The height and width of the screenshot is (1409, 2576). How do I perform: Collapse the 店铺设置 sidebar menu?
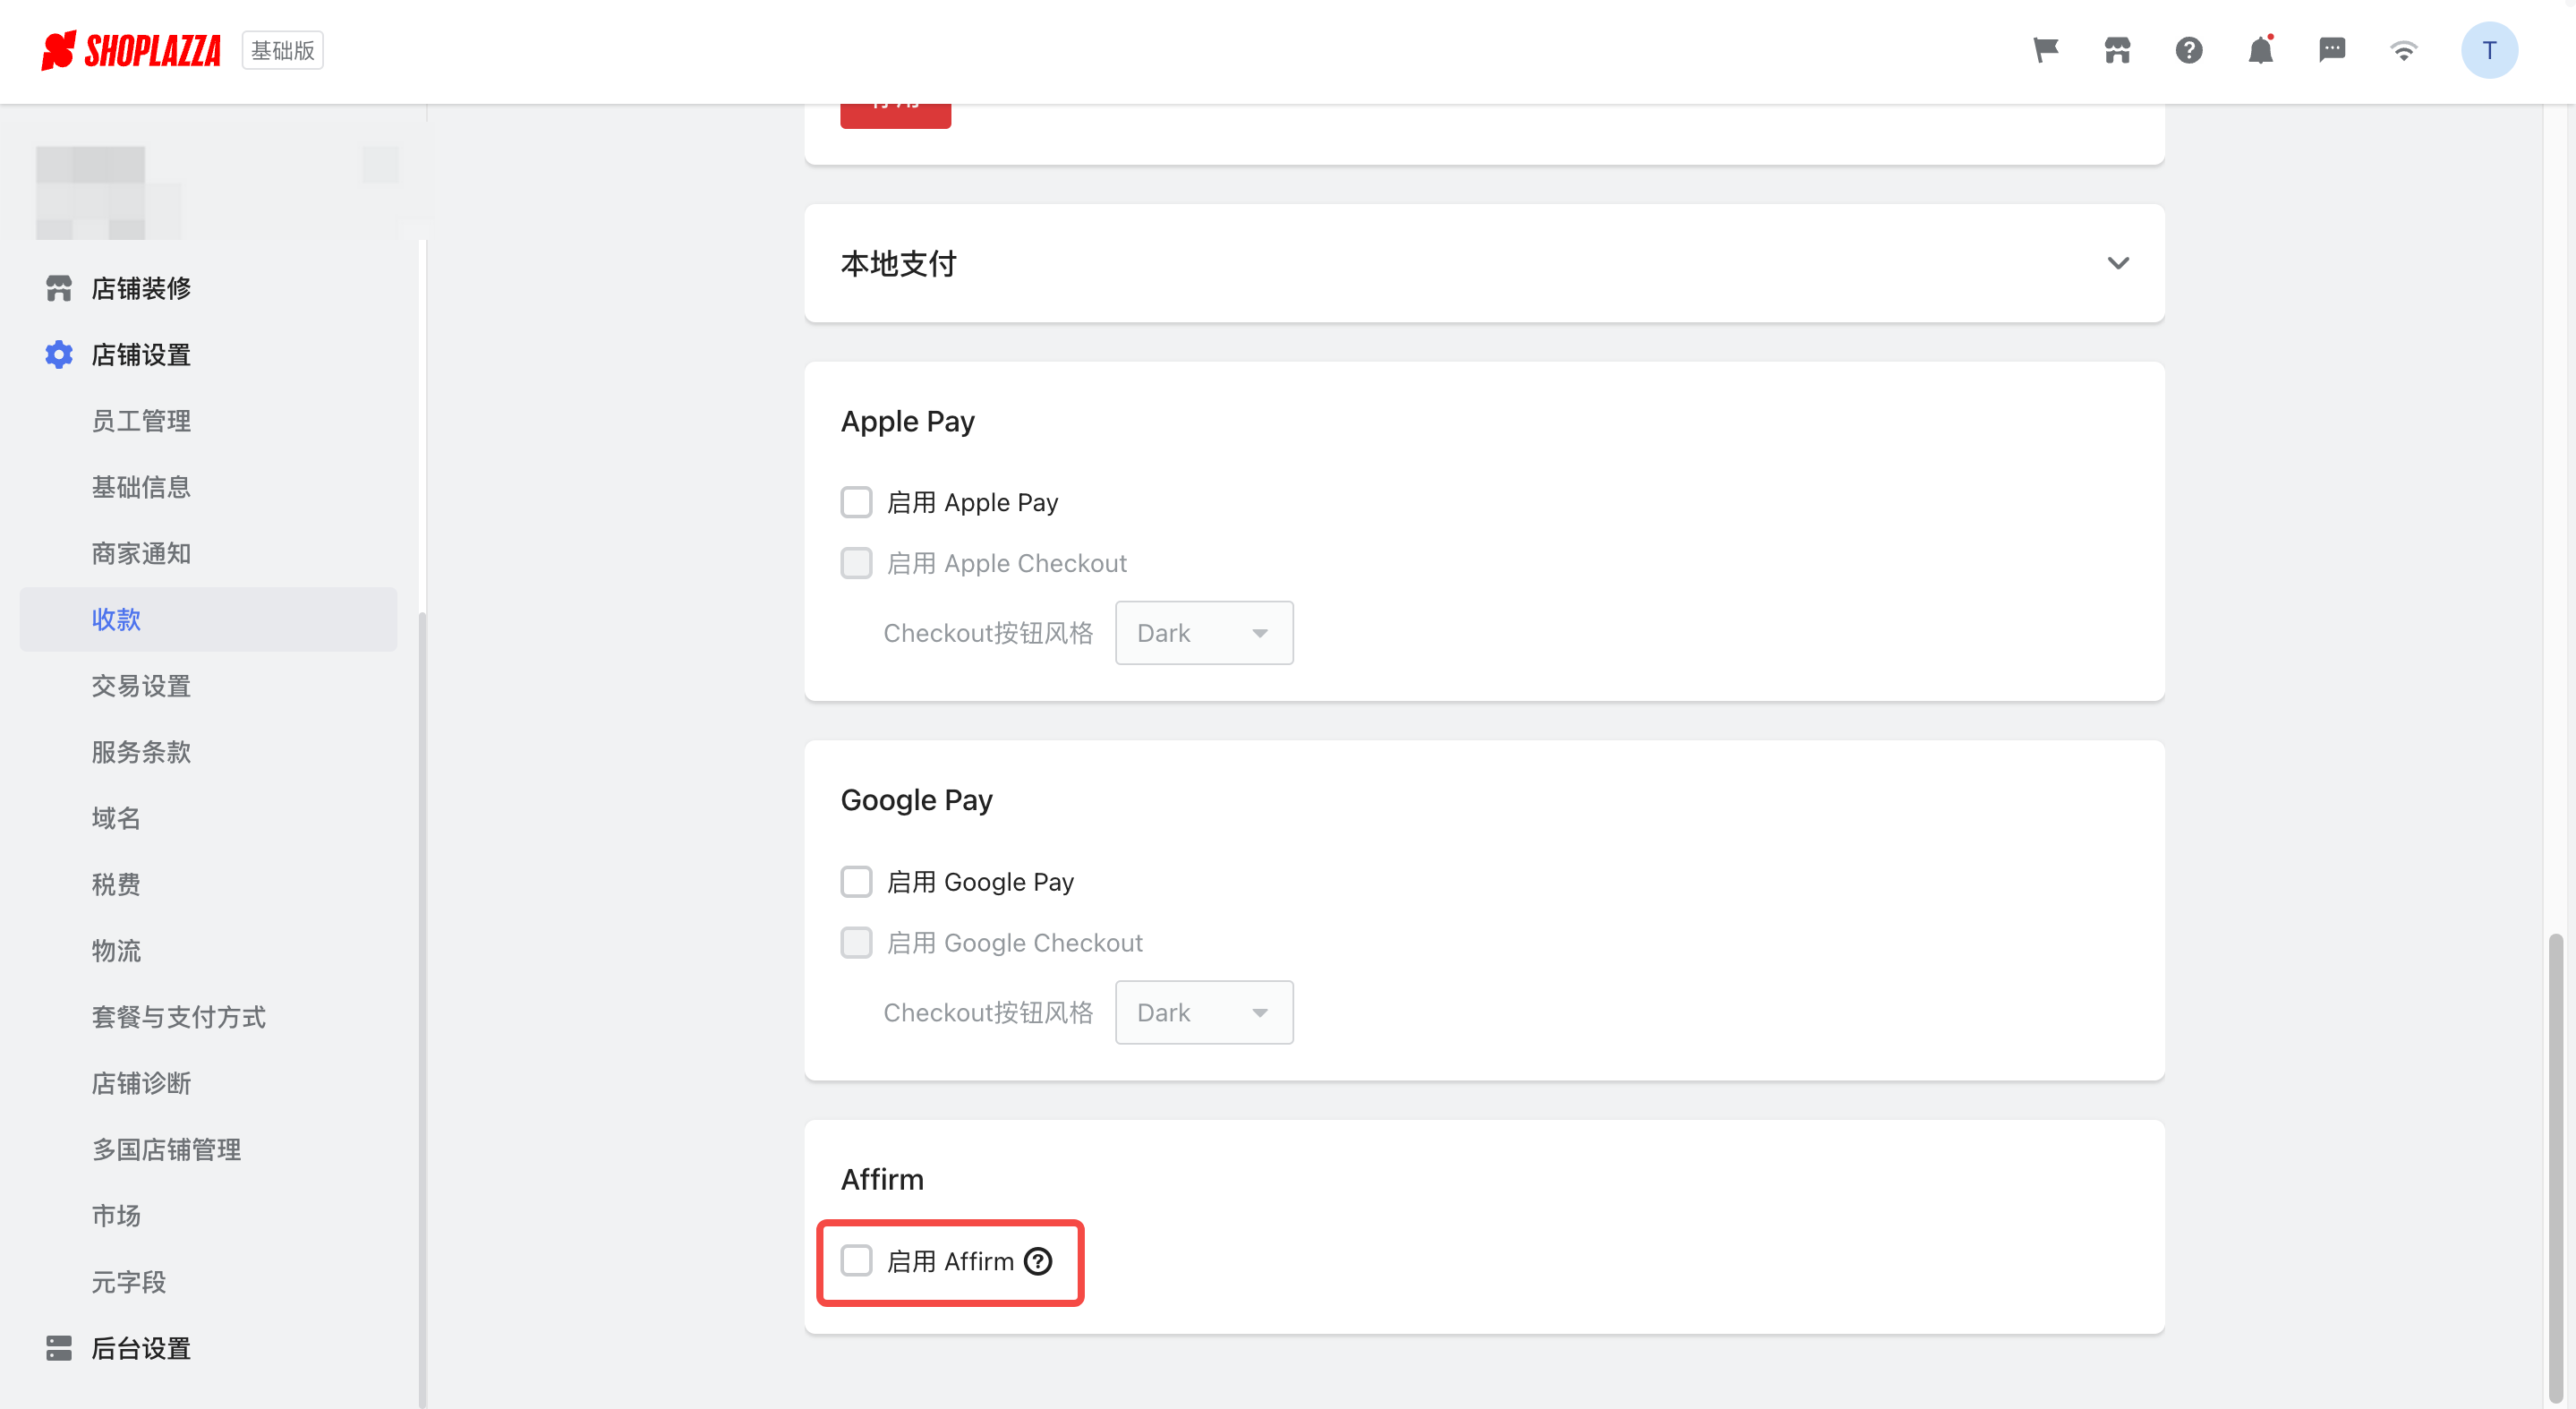141,354
